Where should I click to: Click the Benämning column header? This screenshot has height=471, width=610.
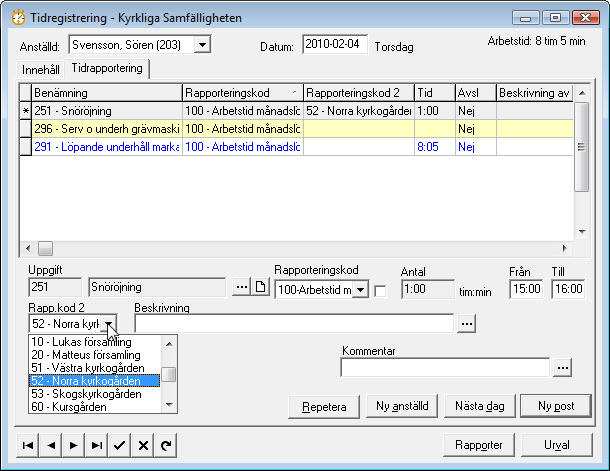107,93
